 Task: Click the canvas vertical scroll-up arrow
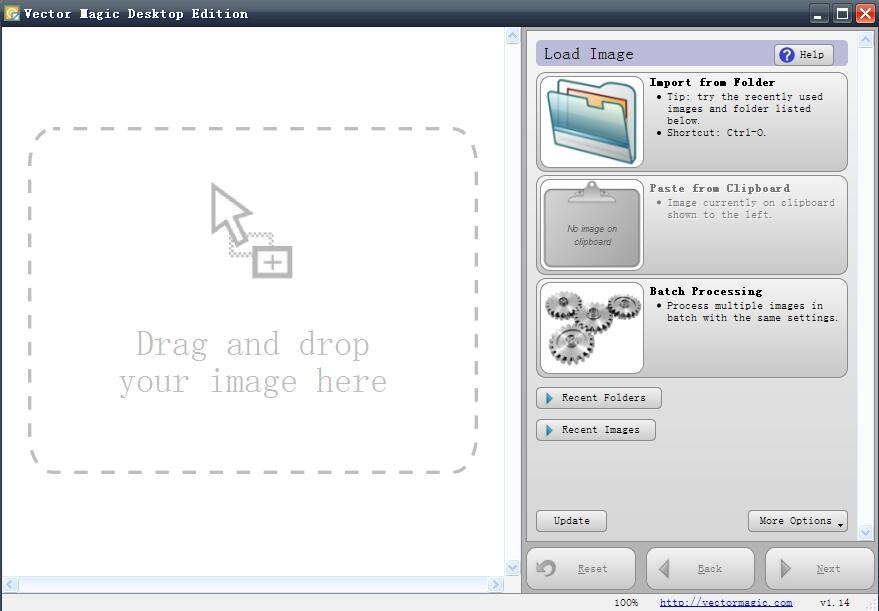pos(512,36)
